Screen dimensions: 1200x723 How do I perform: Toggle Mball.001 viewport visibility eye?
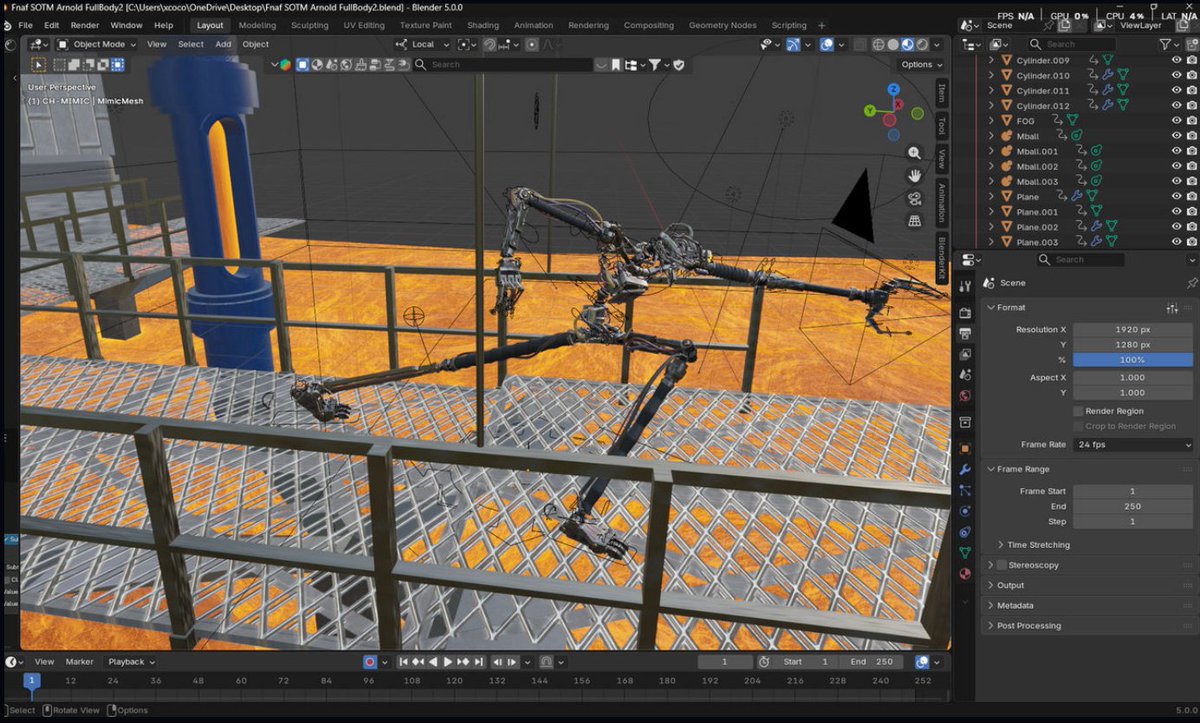[1176, 151]
